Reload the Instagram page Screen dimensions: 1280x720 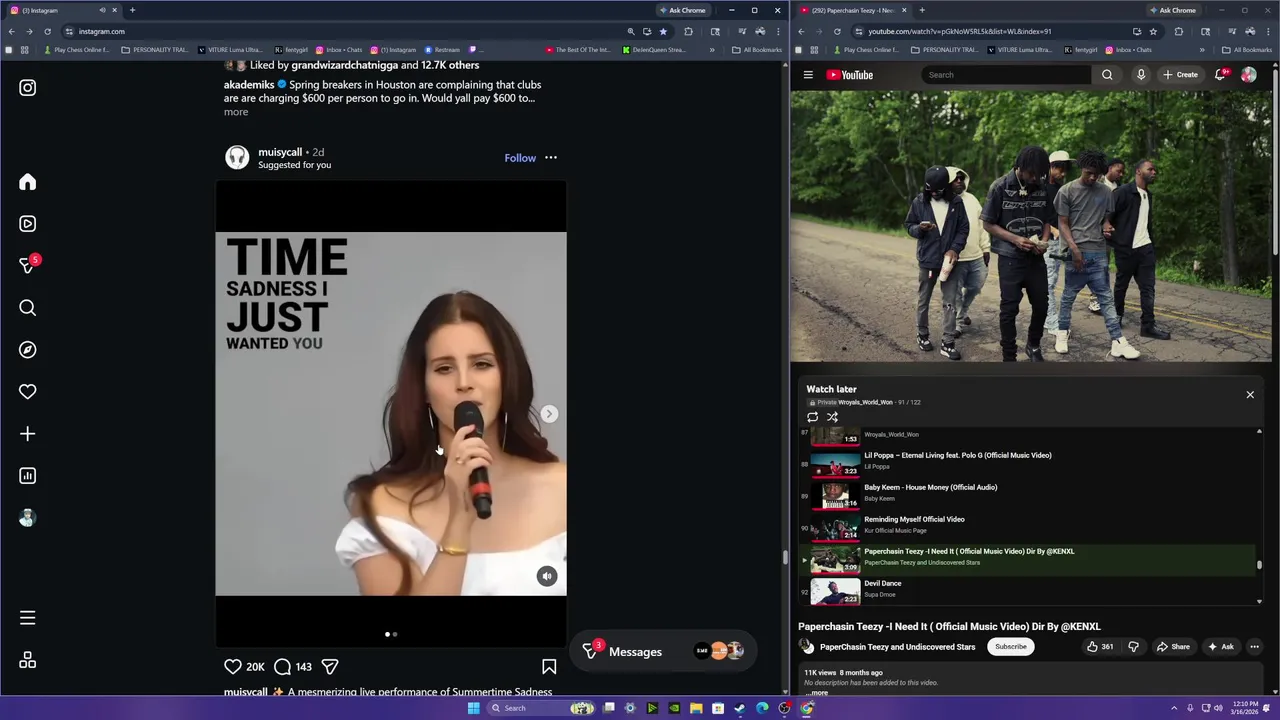[x=47, y=31]
